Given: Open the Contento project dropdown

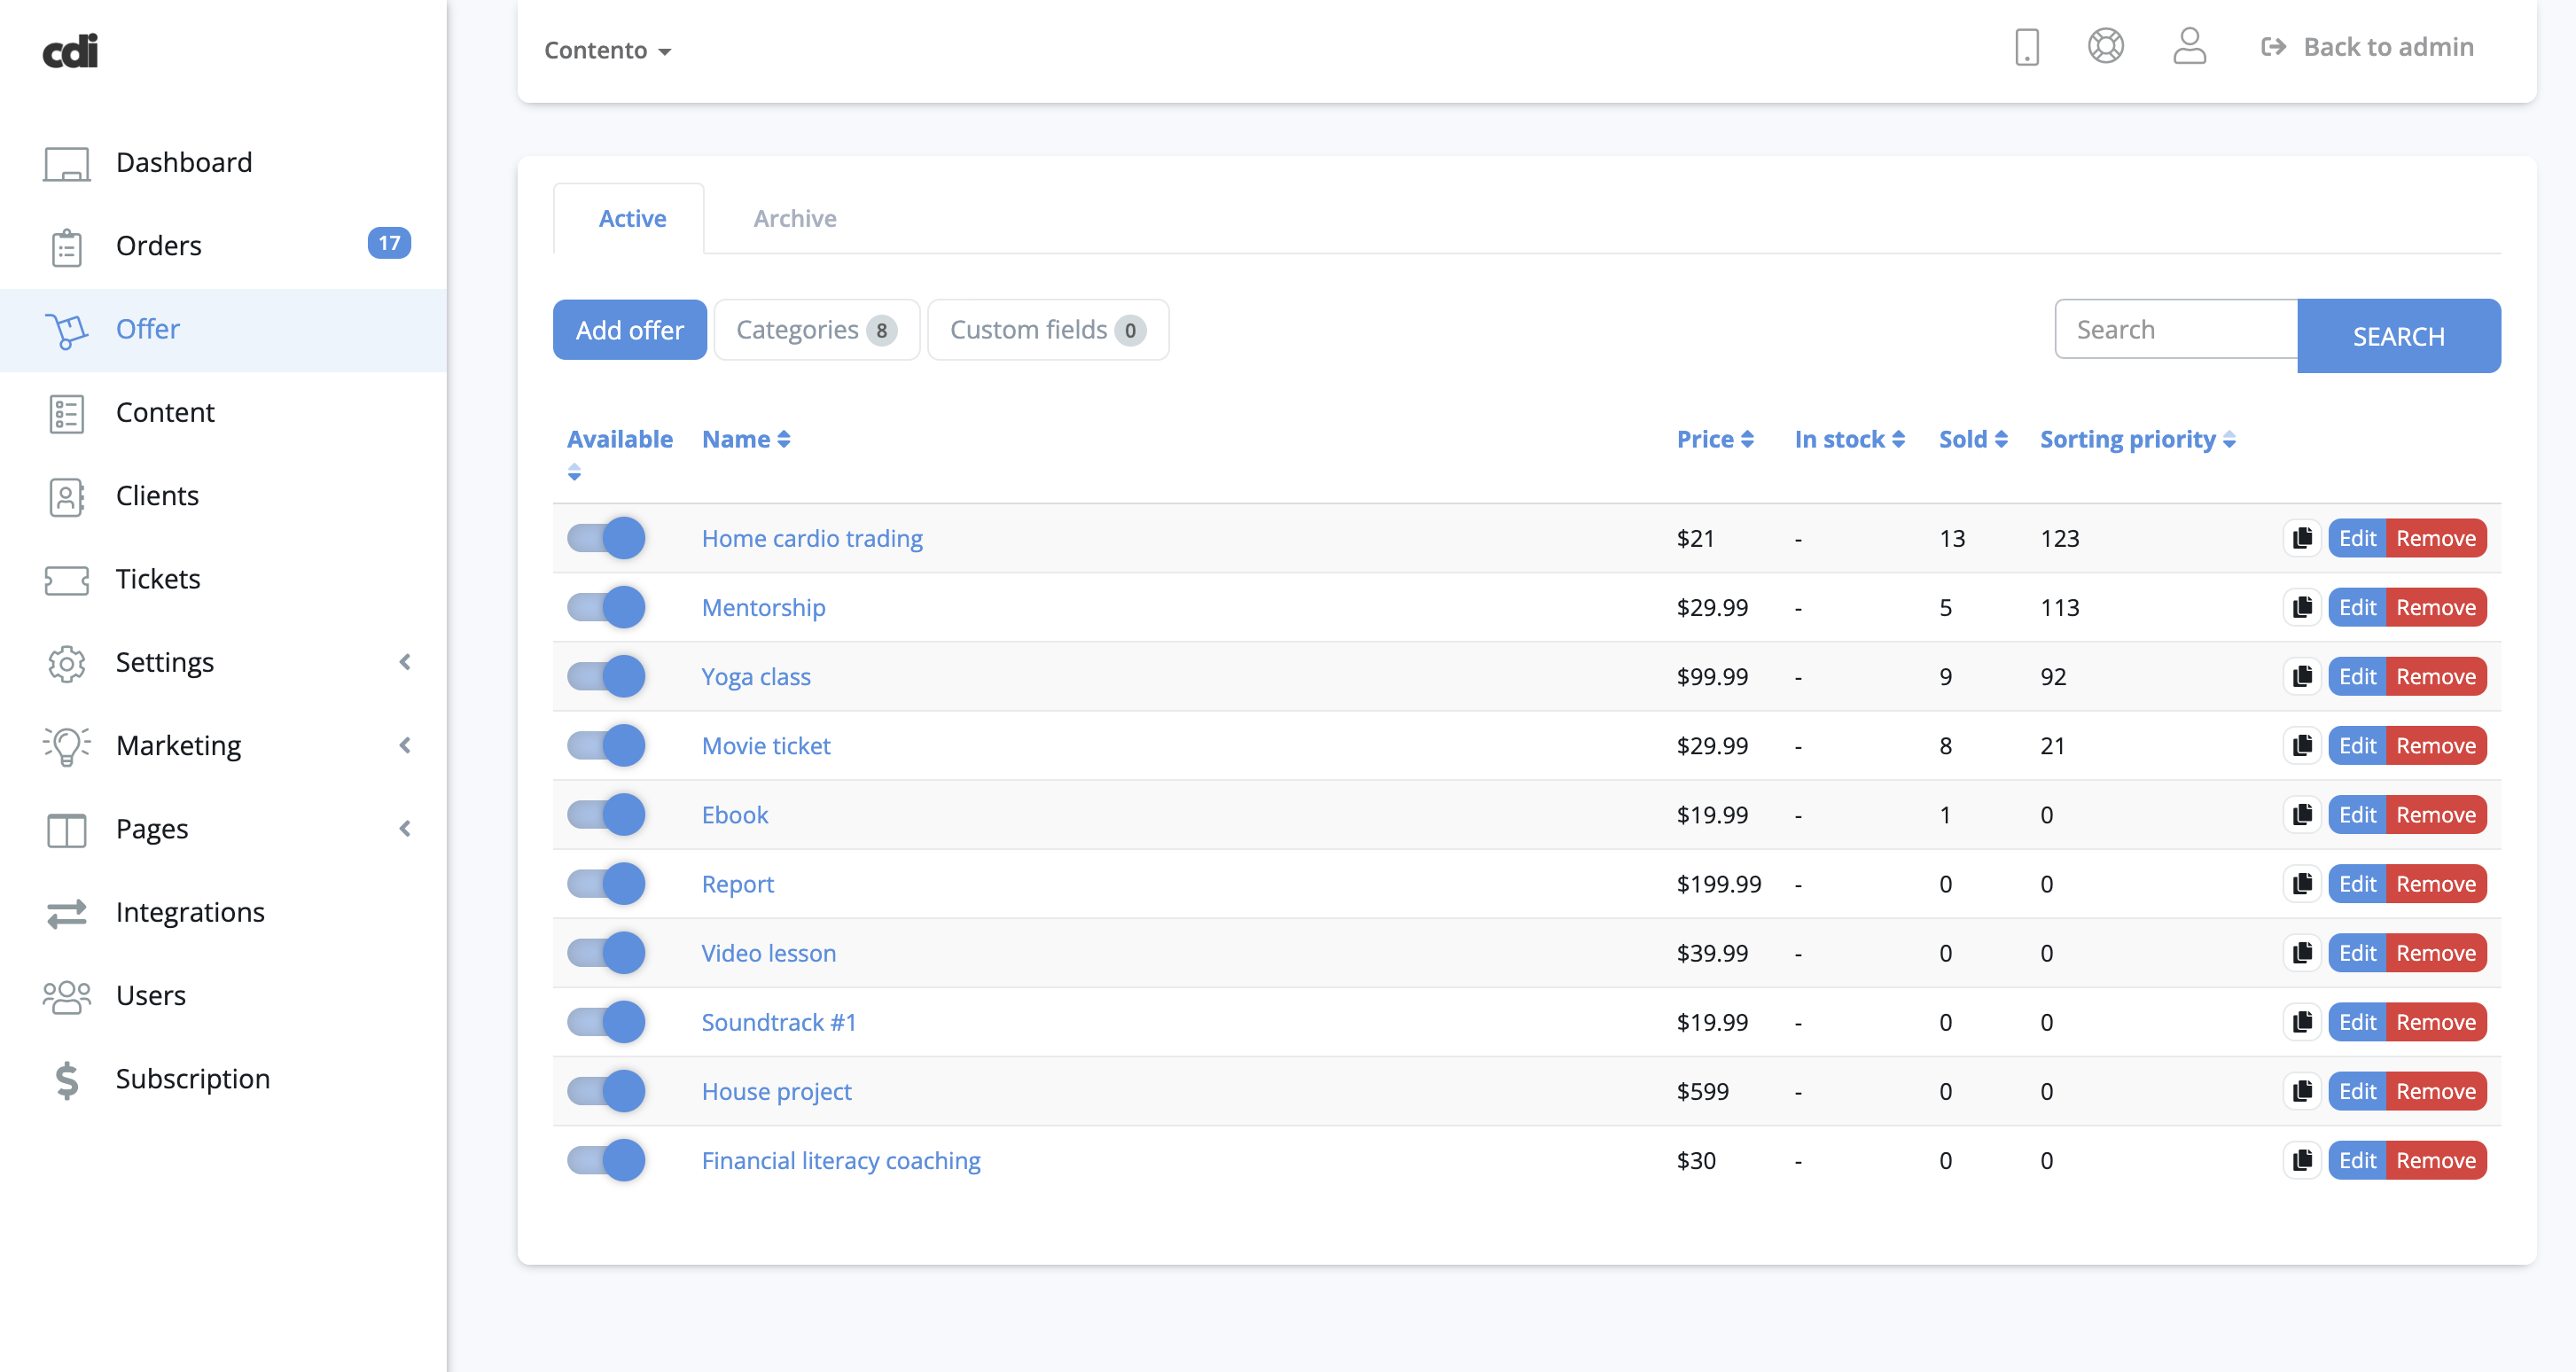Looking at the screenshot, I should coord(607,51).
